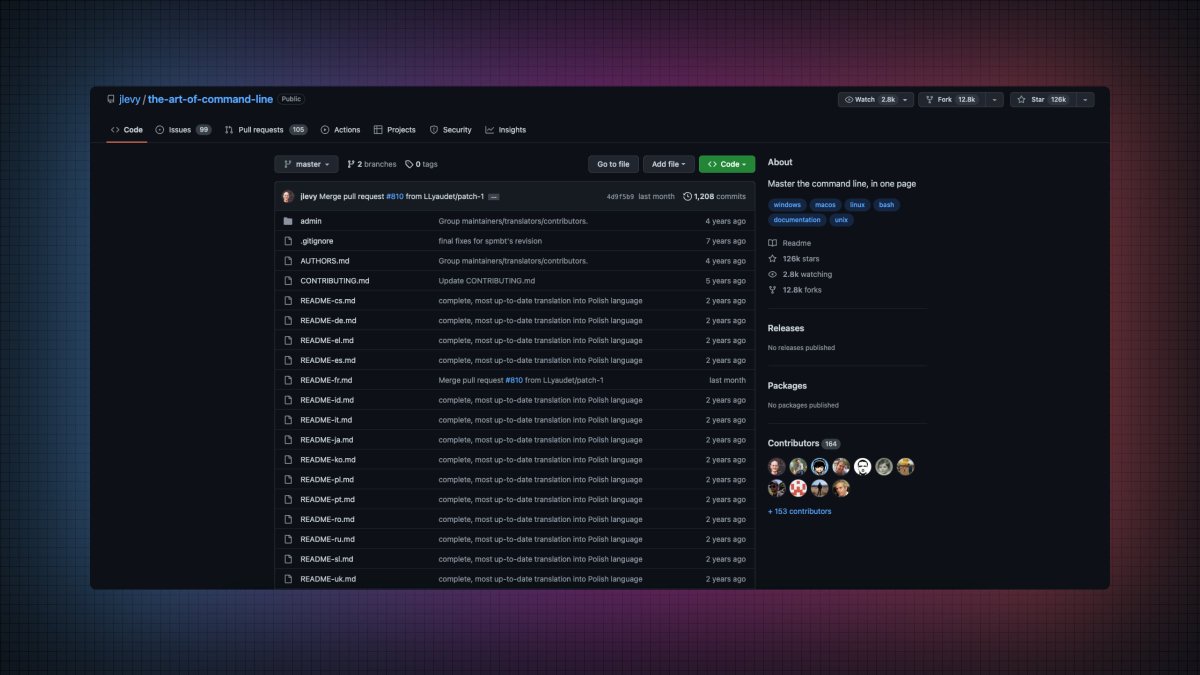1200x675 pixels.
Task: Open the admin folder icon
Action: (x=288, y=220)
